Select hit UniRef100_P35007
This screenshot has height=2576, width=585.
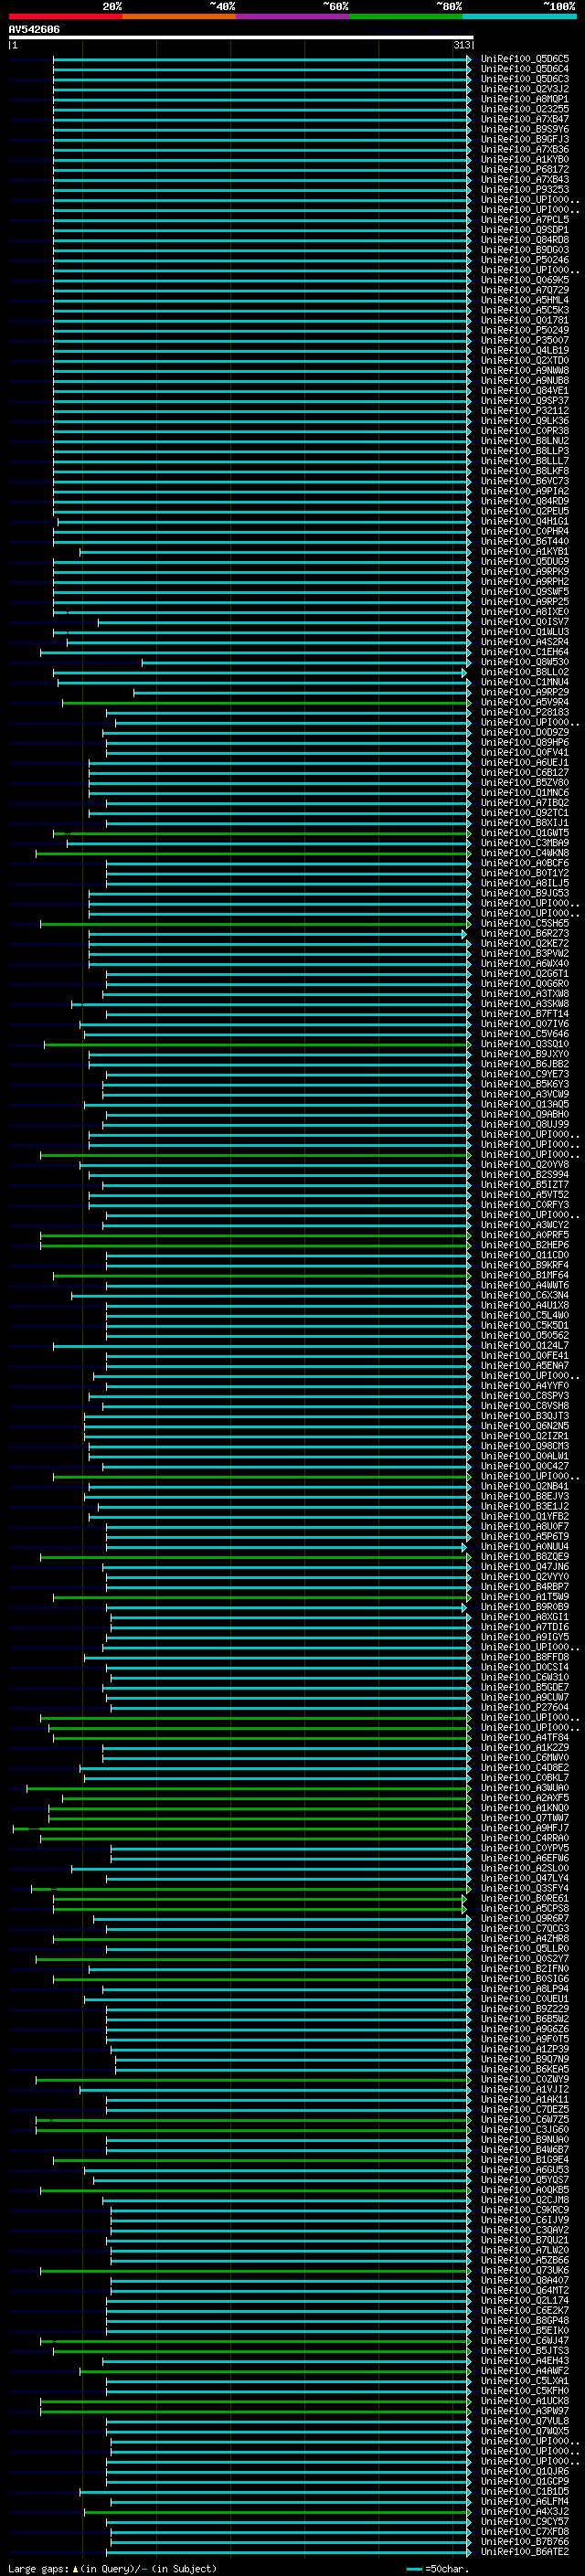coord(524,340)
